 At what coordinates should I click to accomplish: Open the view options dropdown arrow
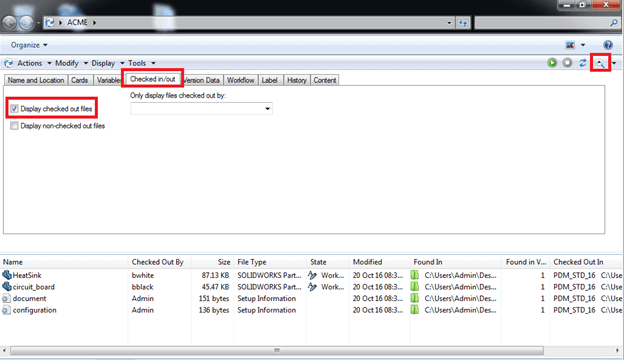(x=583, y=45)
